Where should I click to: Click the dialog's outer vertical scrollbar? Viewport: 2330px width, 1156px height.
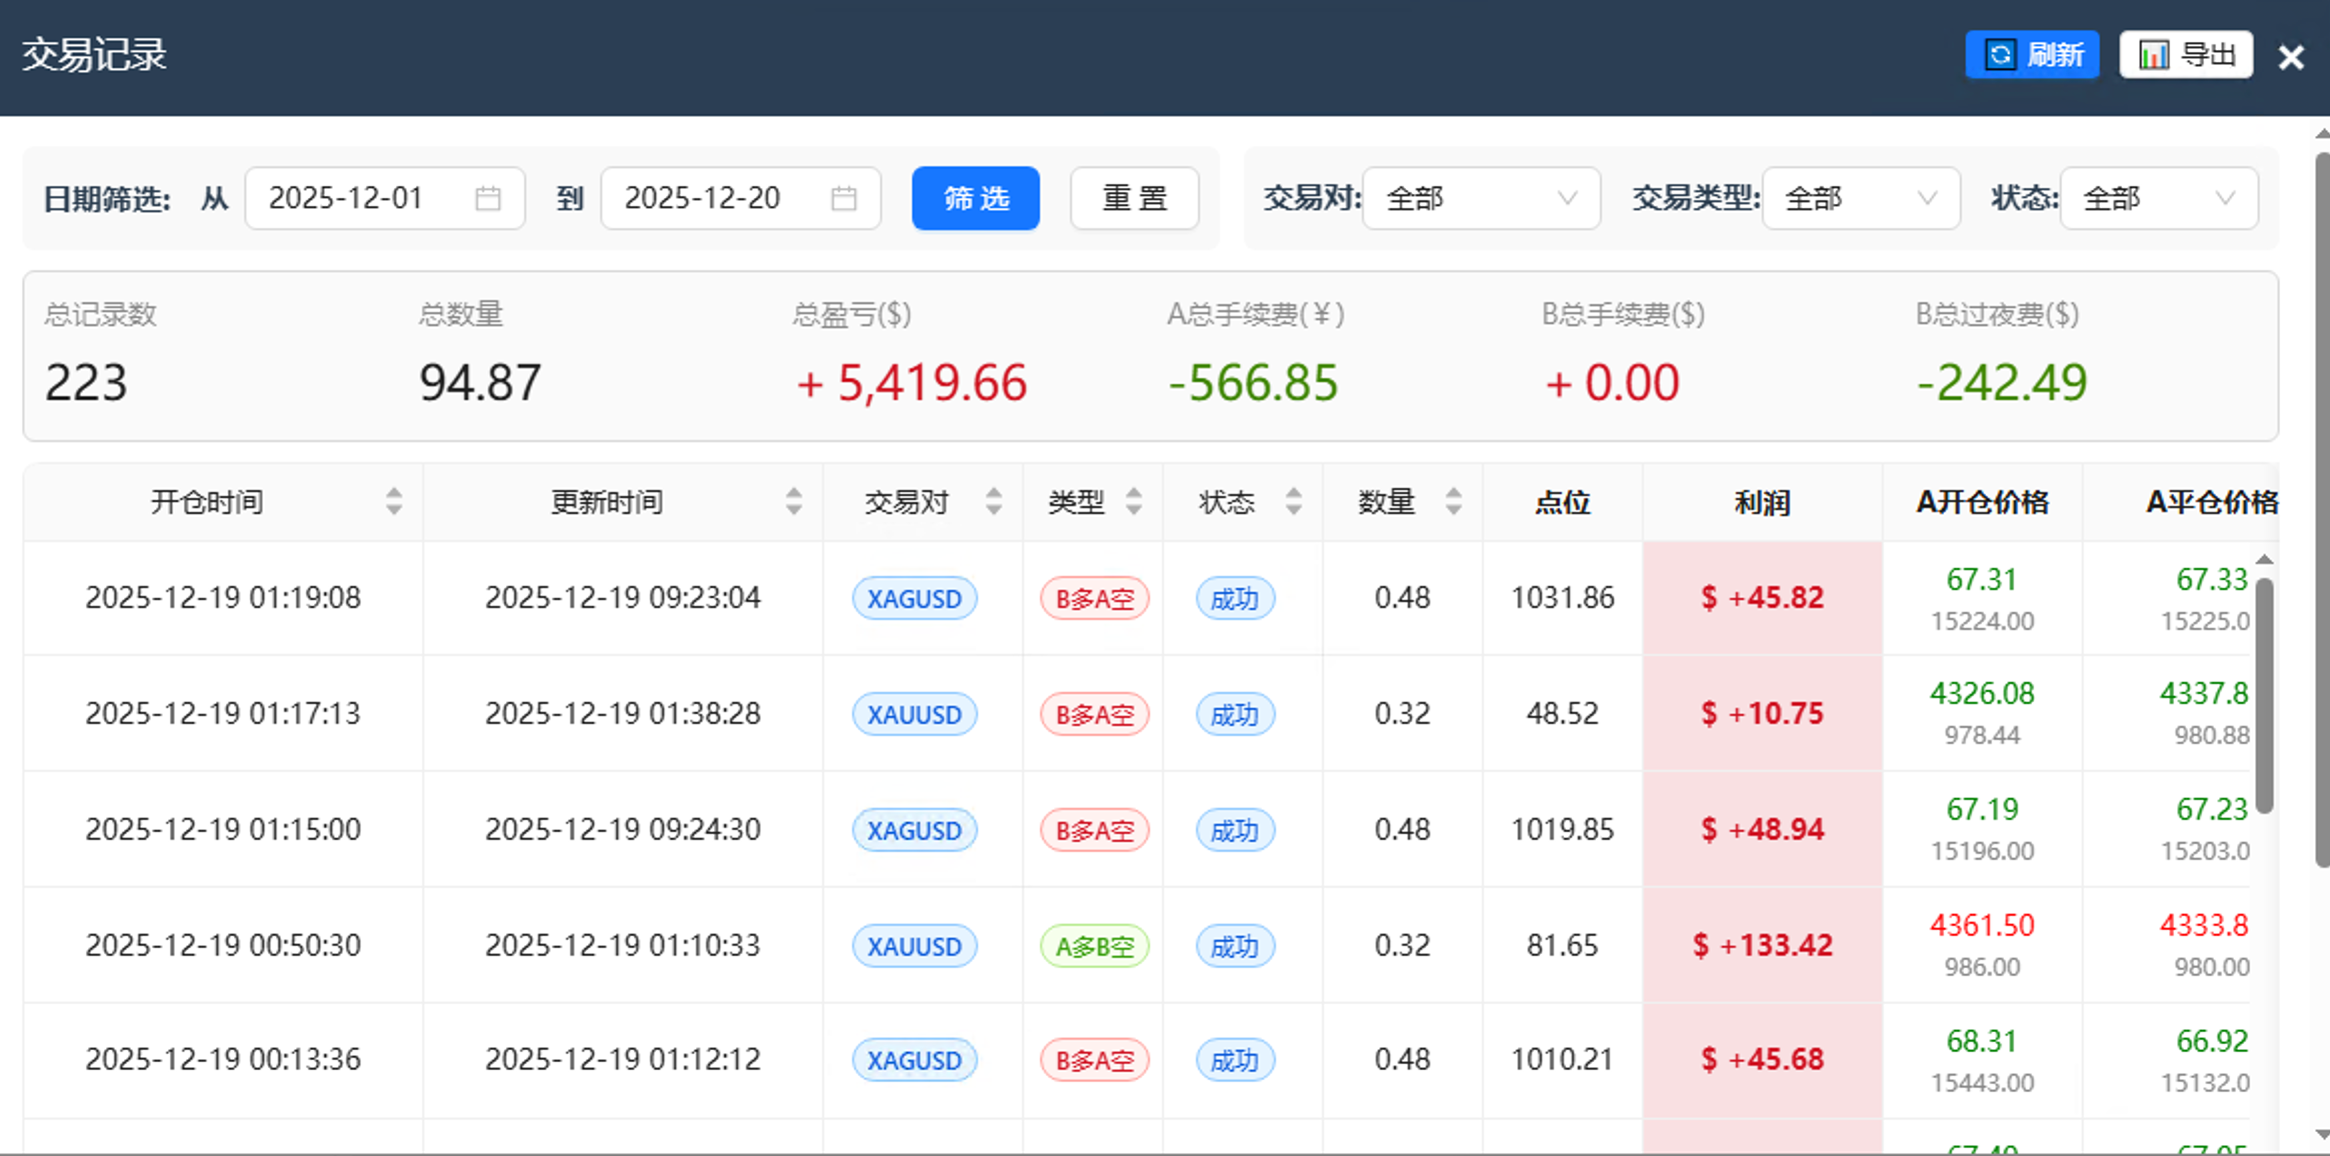pos(2322,510)
